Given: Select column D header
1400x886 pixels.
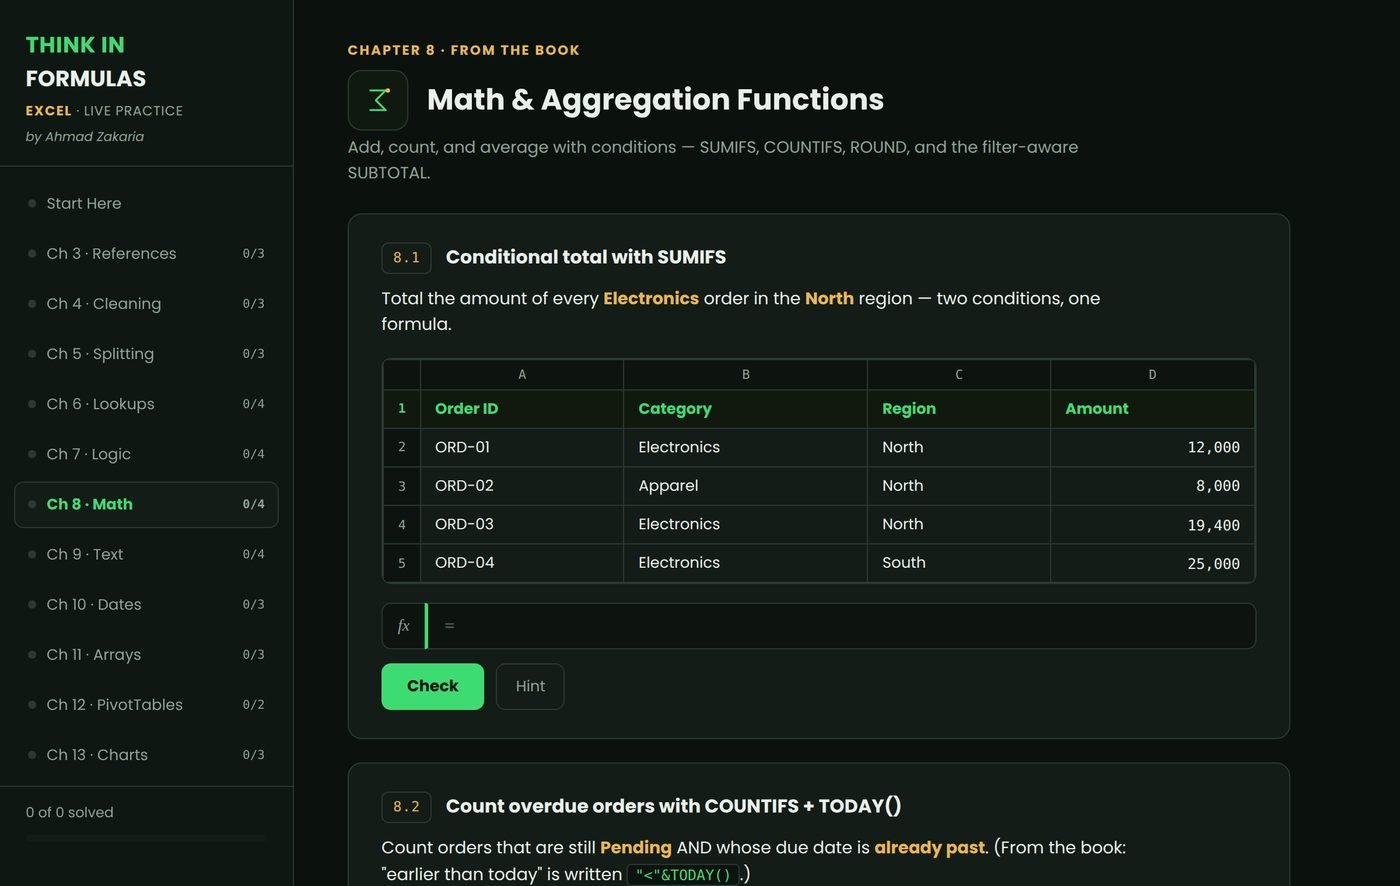Looking at the screenshot, I should pyautogui.click(x=1152, y=374).
